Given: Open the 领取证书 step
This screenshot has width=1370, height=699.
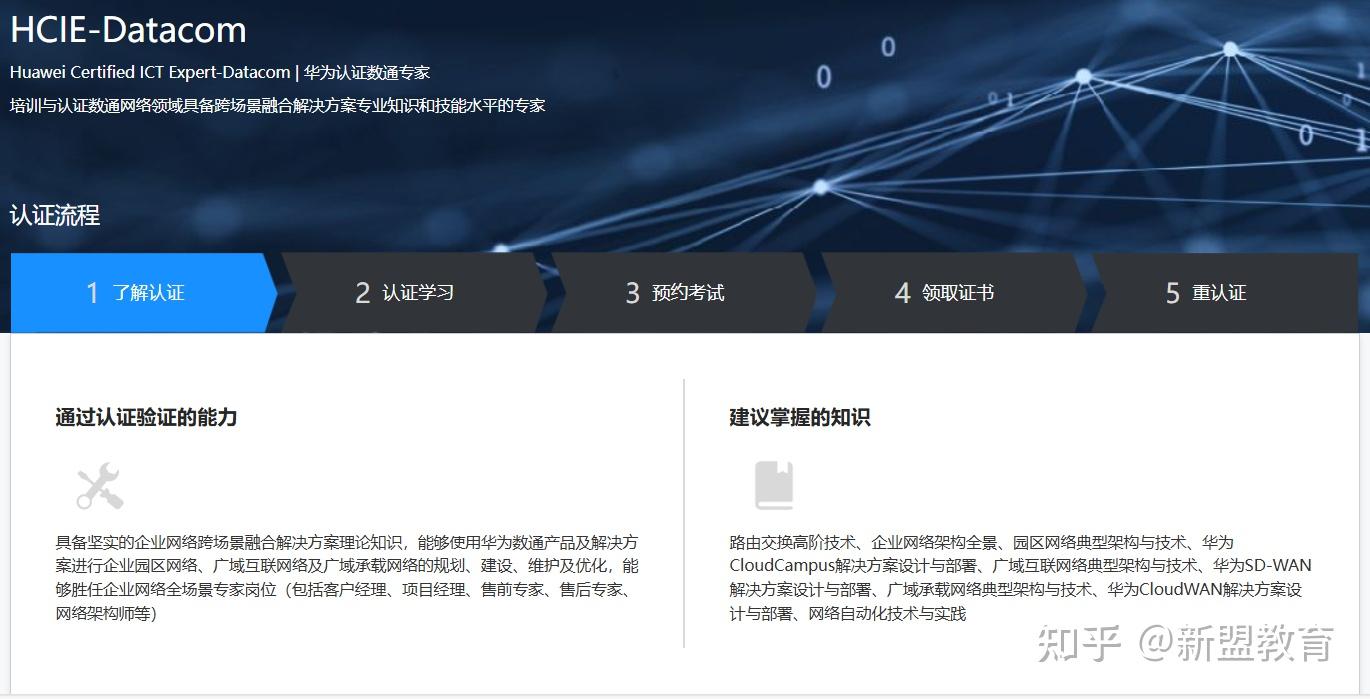Looking at the screenshot, I should coord(960,292).
